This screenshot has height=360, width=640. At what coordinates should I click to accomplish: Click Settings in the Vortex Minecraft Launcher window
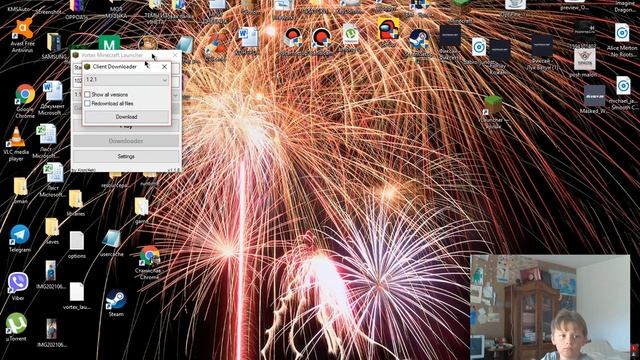[x=126, y=156]
